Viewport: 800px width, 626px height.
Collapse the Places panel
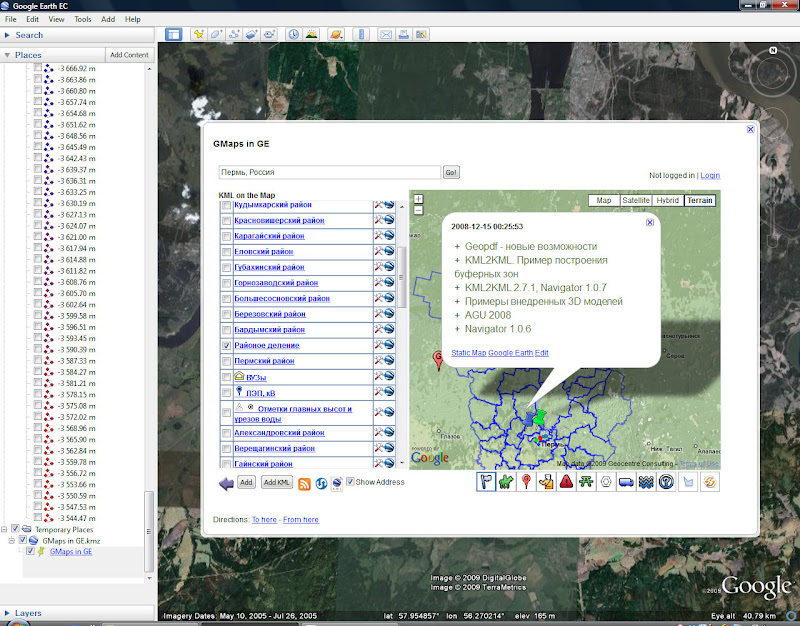point(7,55)
